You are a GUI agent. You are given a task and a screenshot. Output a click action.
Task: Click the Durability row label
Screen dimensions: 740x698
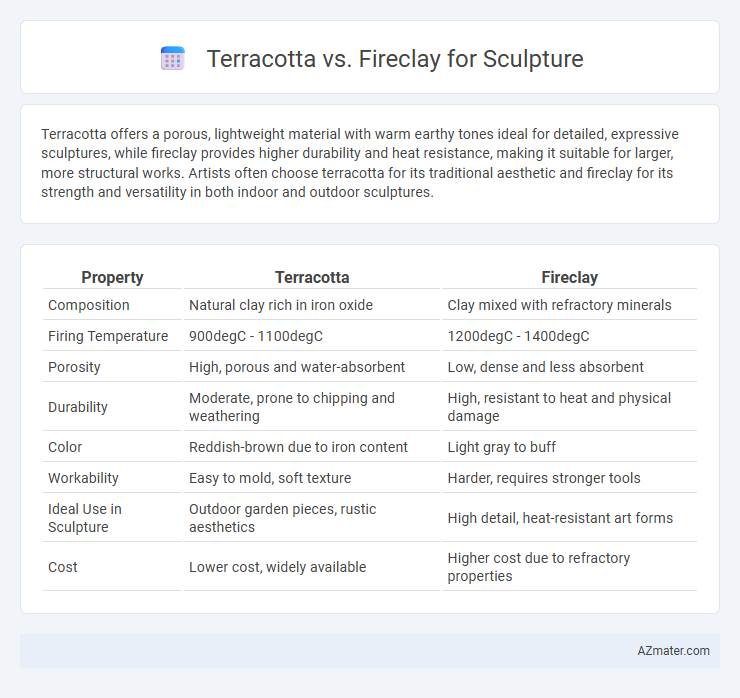coord(78,407)
